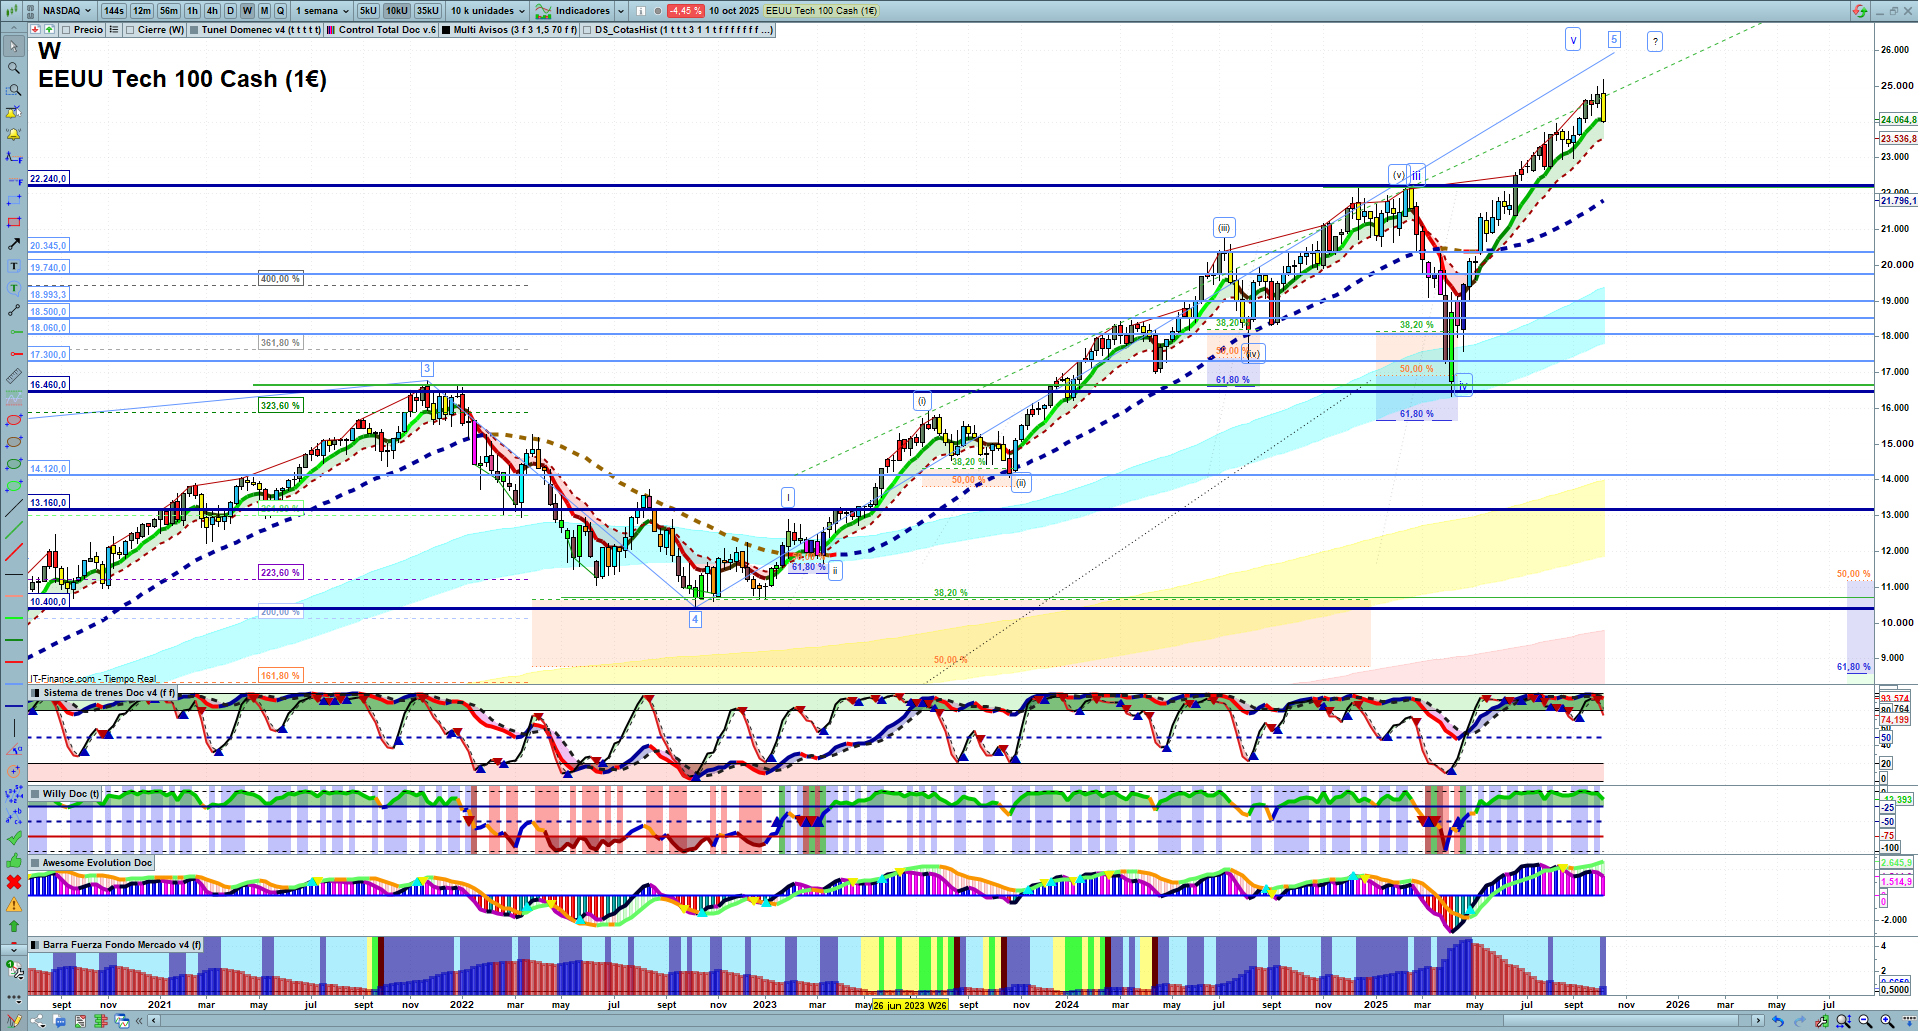This screenshot has height=1031, width=1918.
Task: Select the red X mark tool
Action: tap(13, 882)
